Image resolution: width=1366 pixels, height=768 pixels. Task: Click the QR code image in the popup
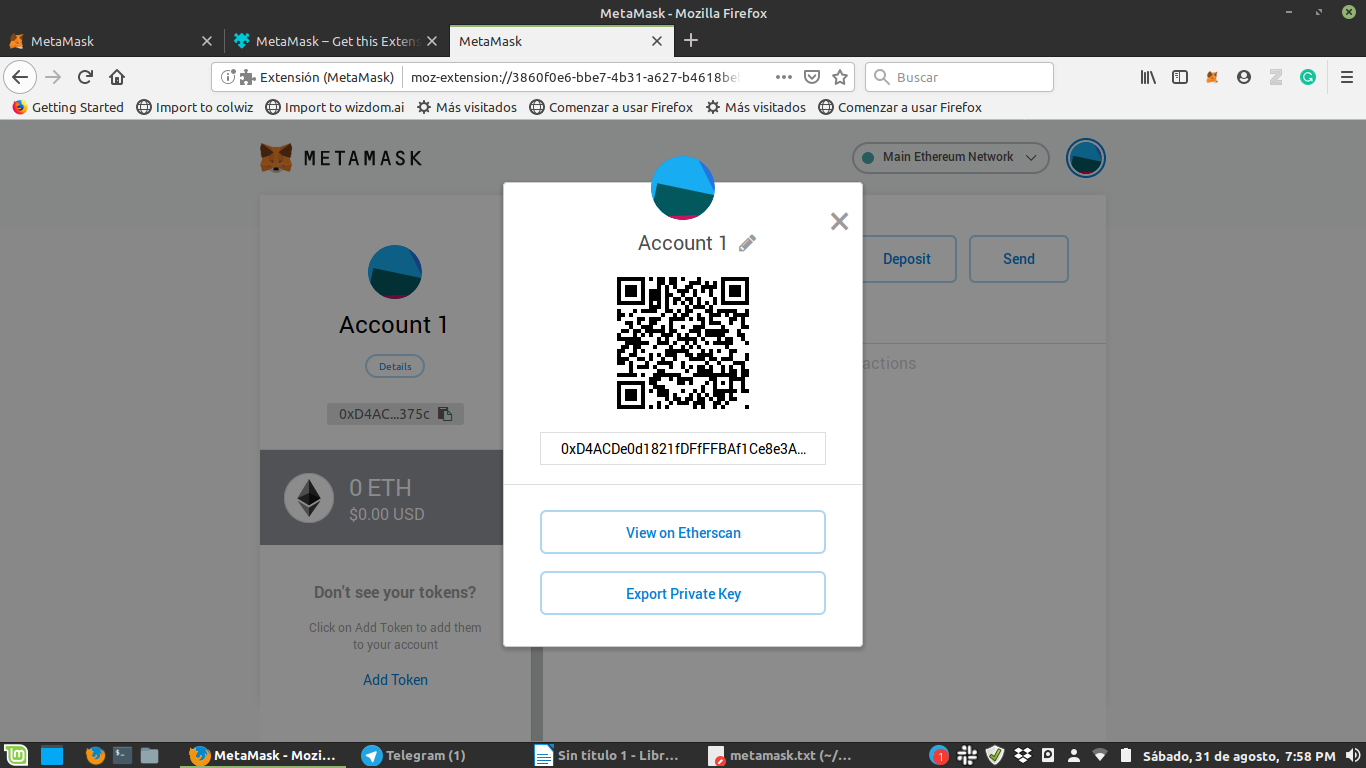coord(683,343)
